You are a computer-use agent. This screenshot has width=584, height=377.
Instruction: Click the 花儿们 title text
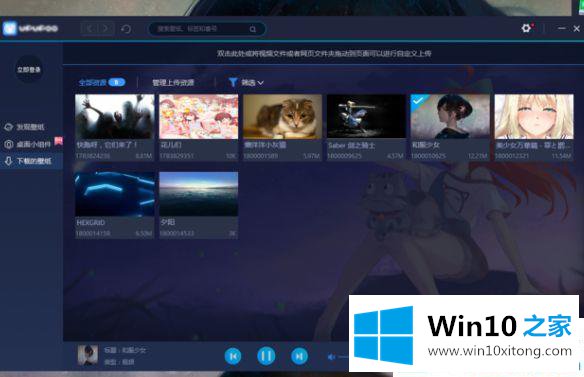(x=171, y=145)
